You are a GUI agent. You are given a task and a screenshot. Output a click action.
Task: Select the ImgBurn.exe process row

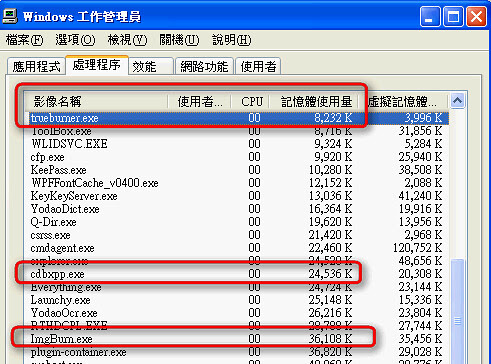[236, 339]
